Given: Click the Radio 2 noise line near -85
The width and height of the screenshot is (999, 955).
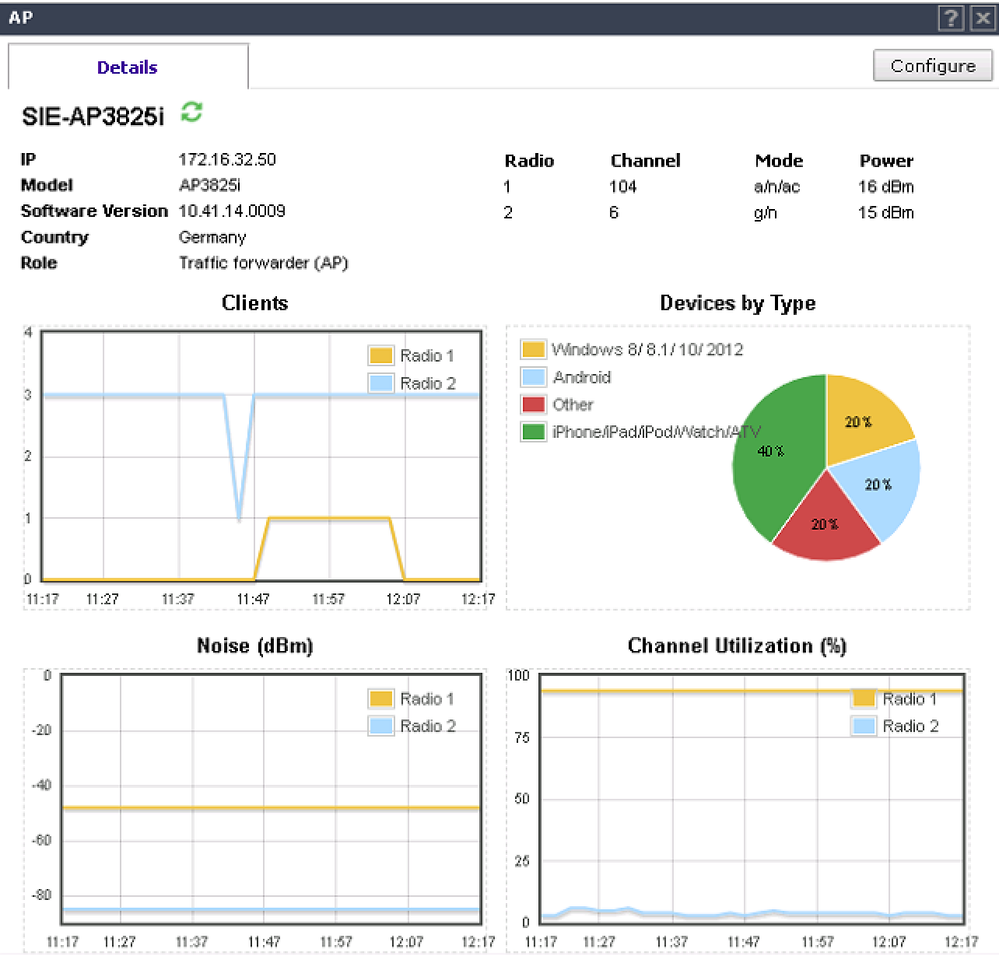Looking at the screenshot, I should (271, 909).
